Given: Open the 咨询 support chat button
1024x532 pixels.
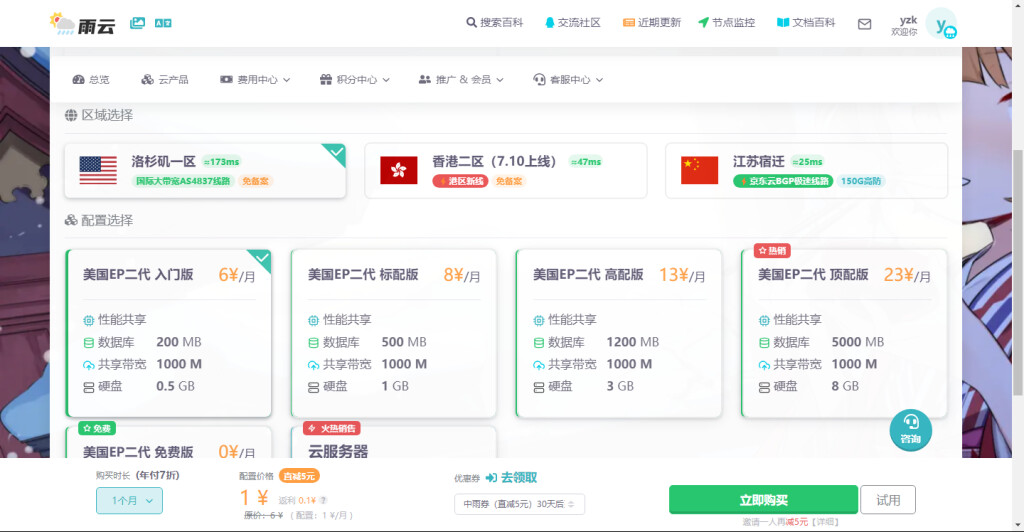Looking at the screenshot, I should click(910, 430).
